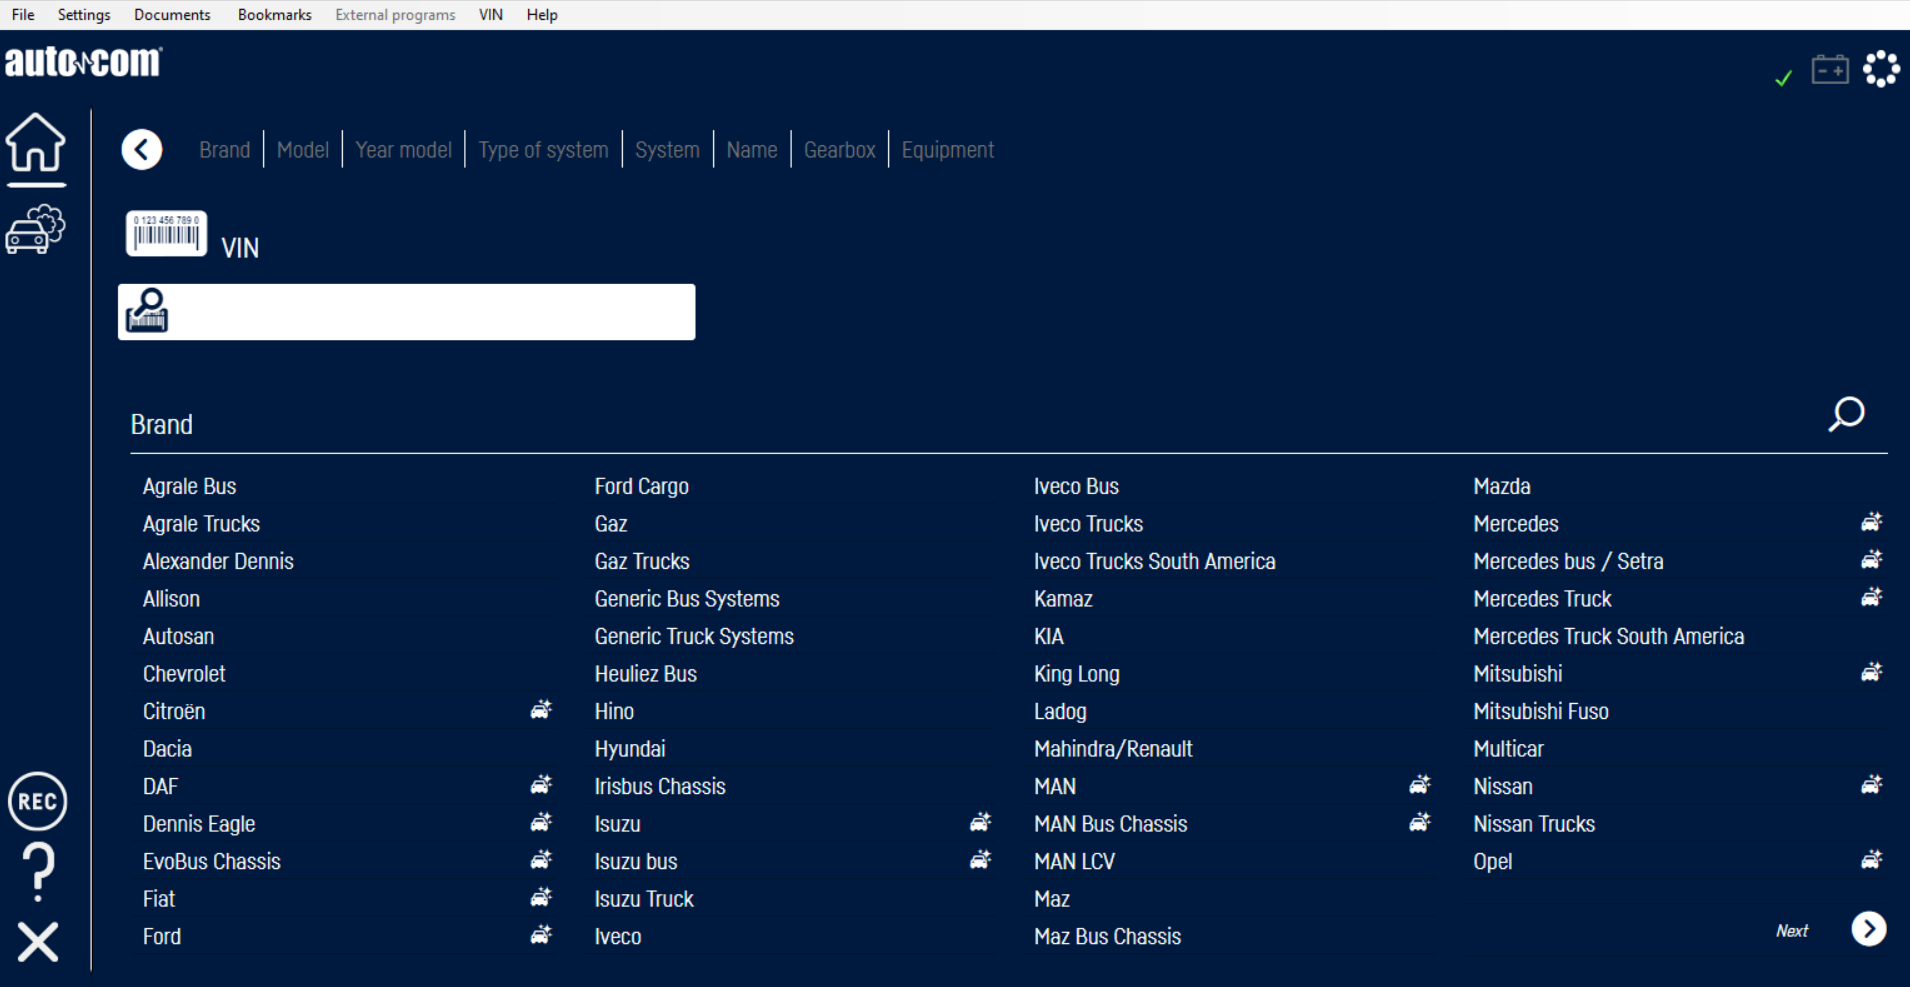Select King Long brand
Viewport: 1910px width, 987px height.
1077,674
